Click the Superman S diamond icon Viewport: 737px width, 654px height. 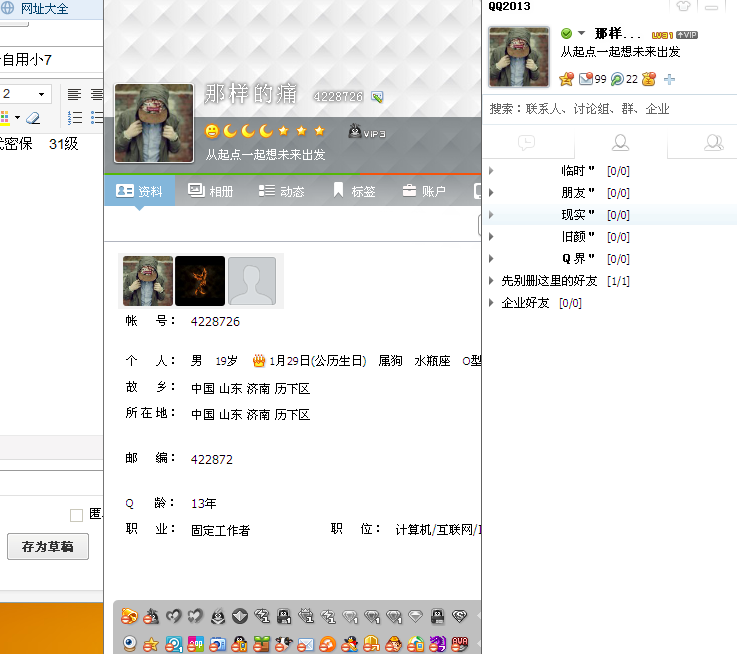coord(459,616)
